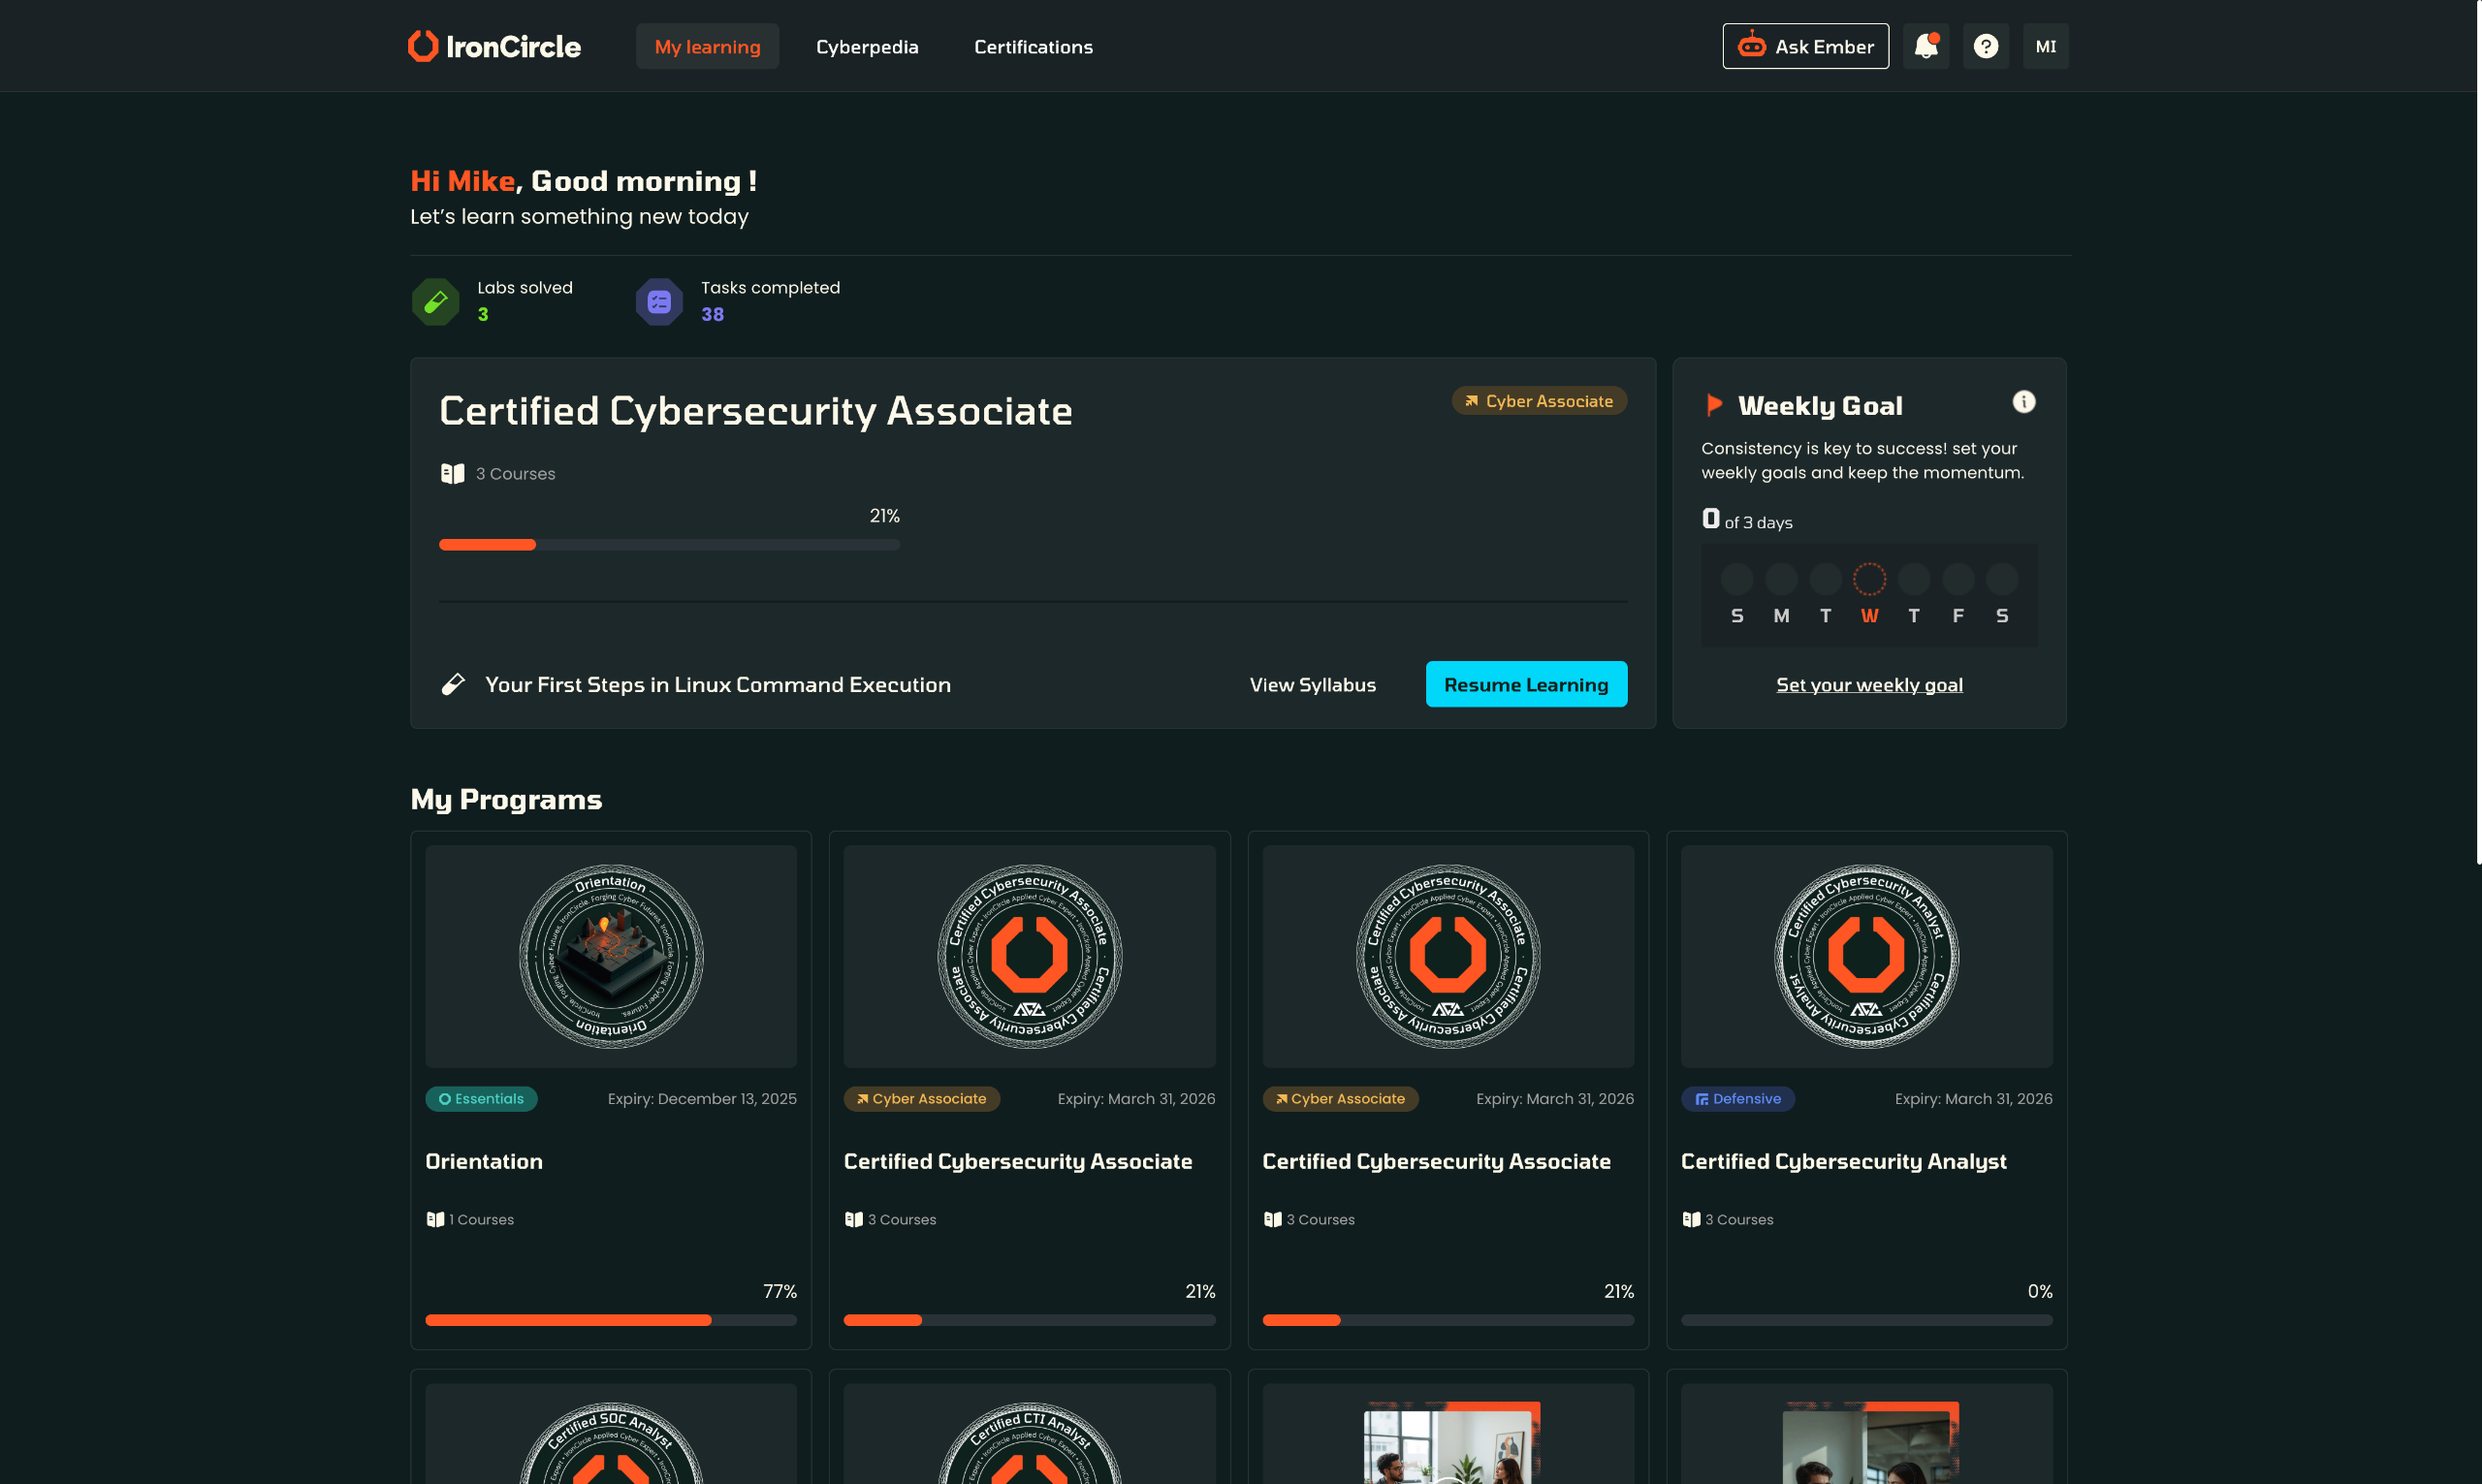Viewport: 2482px width, 1484px height.
Task: Open the Orientation program thumbnail
Action: click(611, 956)
